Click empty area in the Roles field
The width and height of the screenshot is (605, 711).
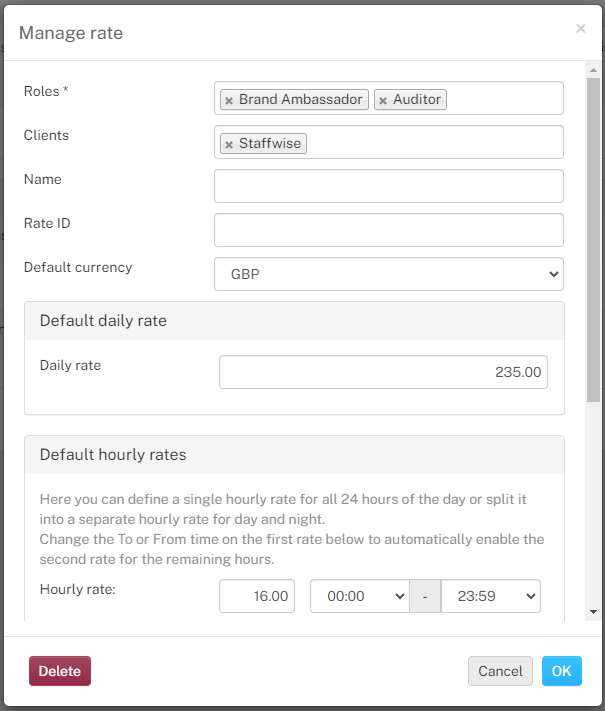(503, 98)
